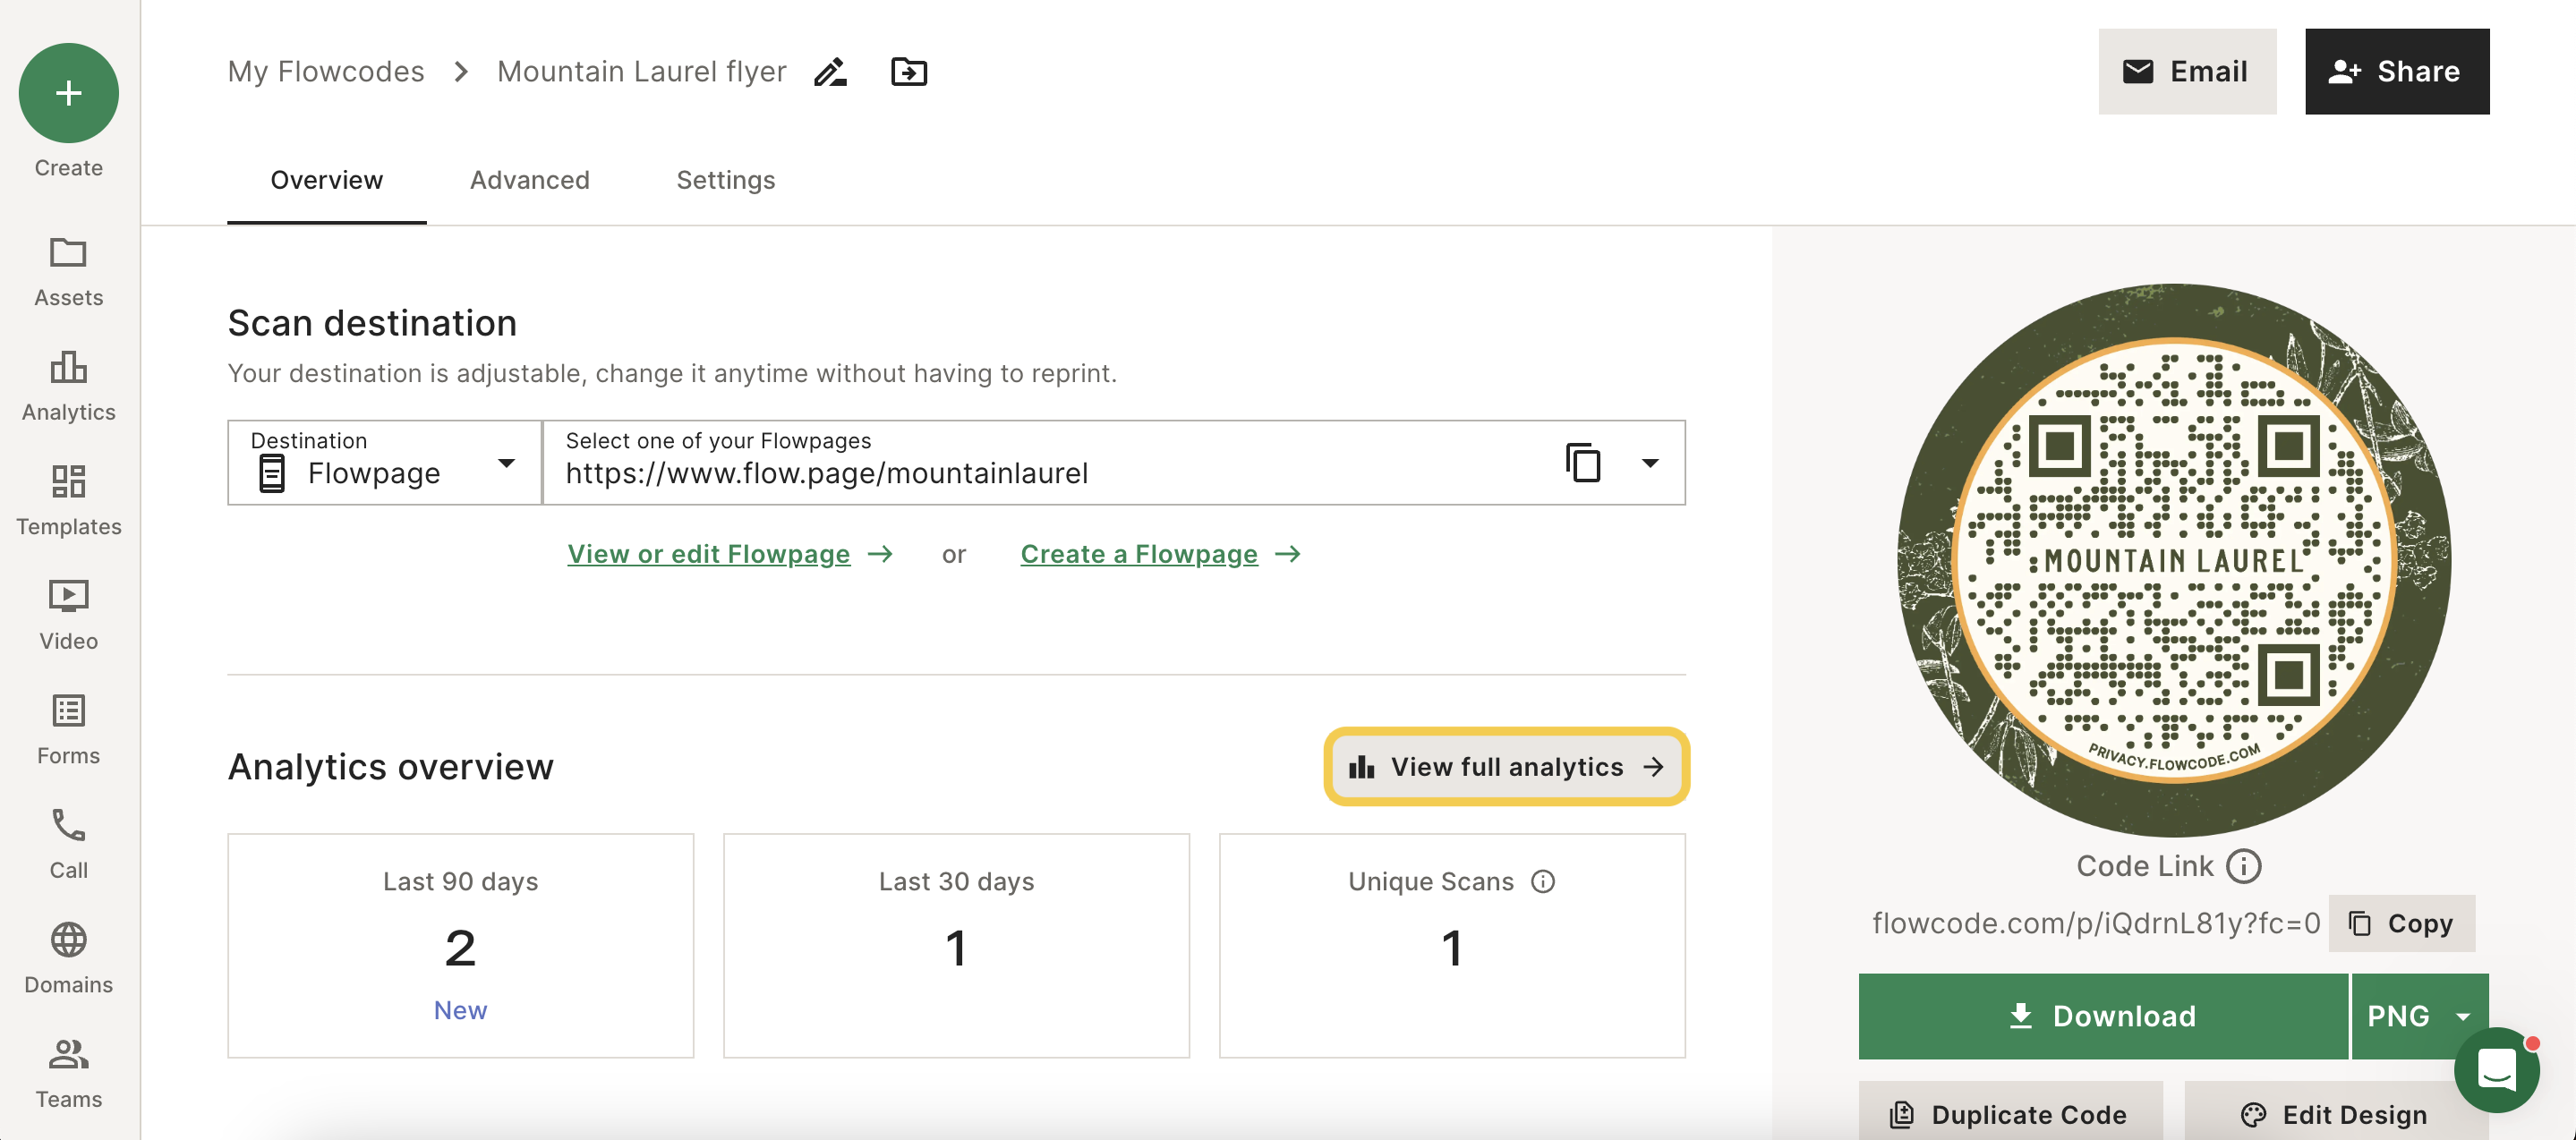The height and width of the screenshot is (1140, 2576).
Task: Click the Flowpage URL field
Action: coord(1114,462)
